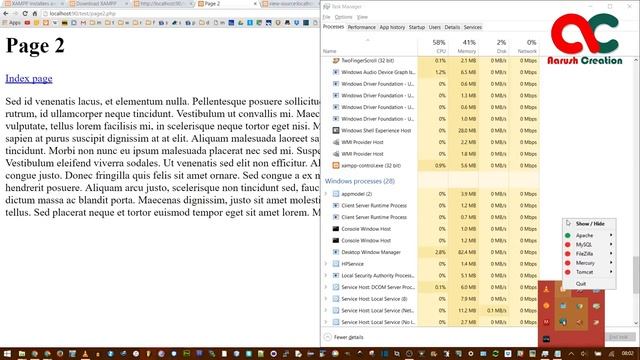640x360 pixels.
Task: Follow the Index page link
Action: coord(29,78)
